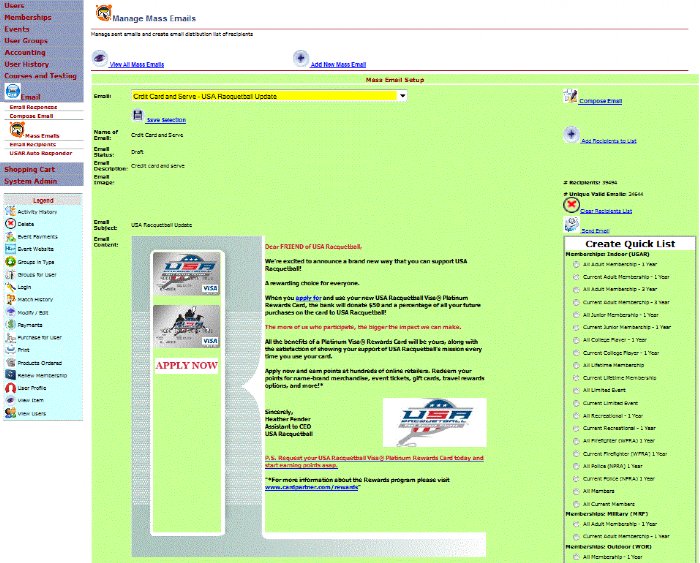Image resolution: width=700 pixels, height=563 pixels.
Task: Click the floppy disk Save Selection icon
Action: [138, 115]
